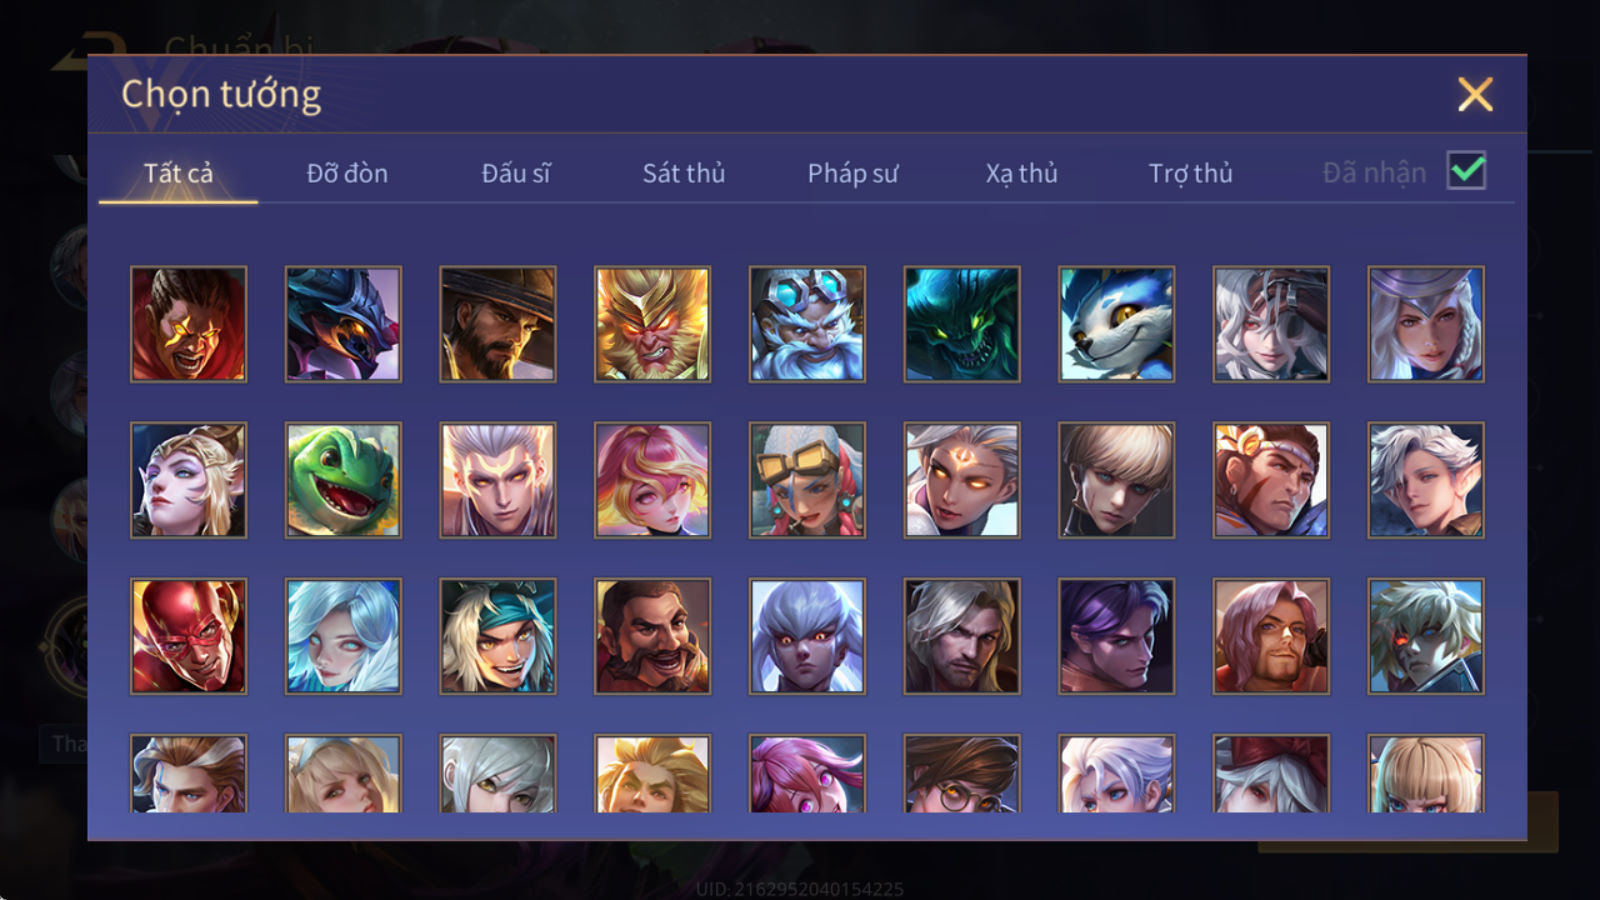Screen dimensions: 1600x900
Task: Select the red Flash hero portrait
Action: 188,636
